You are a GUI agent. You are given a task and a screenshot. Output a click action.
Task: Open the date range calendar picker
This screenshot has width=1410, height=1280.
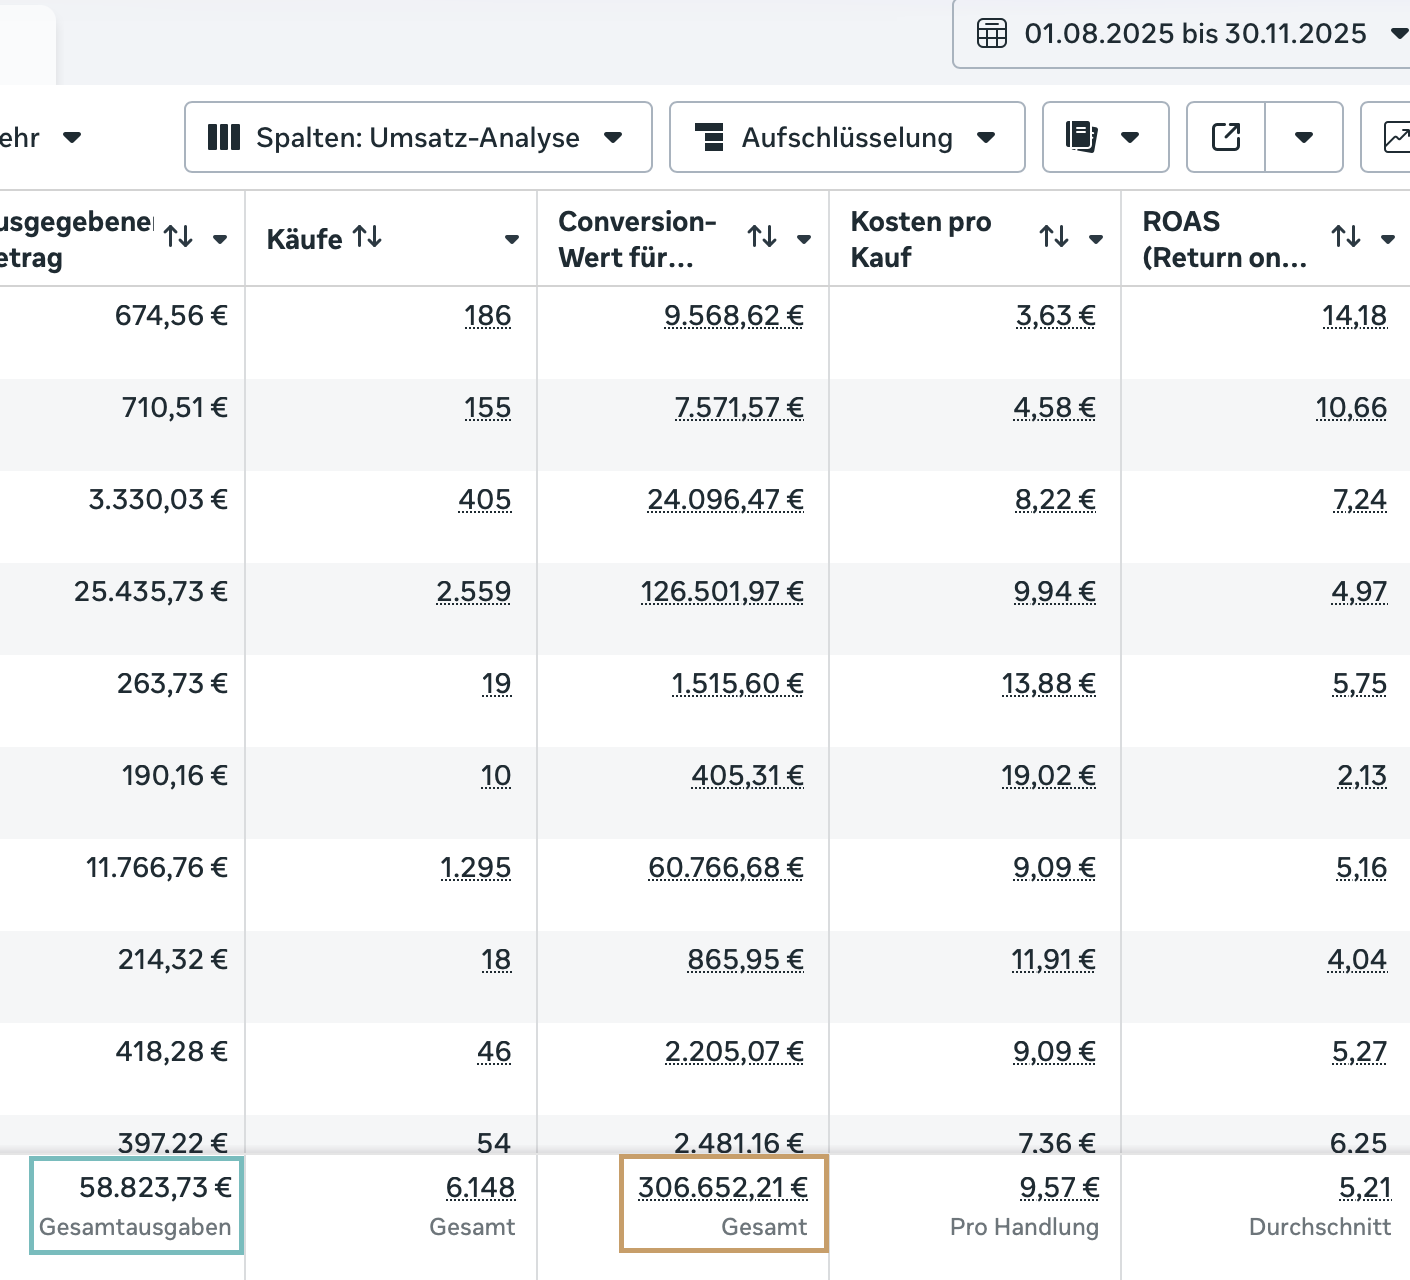(x=1180, y=34)
